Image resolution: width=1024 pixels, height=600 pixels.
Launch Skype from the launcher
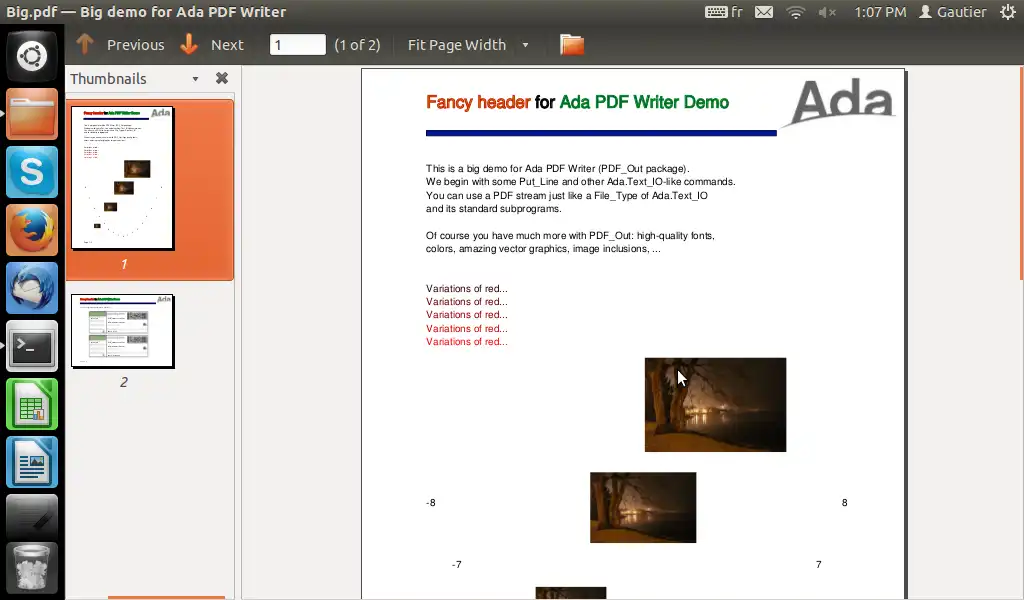[x=32, y=172]
